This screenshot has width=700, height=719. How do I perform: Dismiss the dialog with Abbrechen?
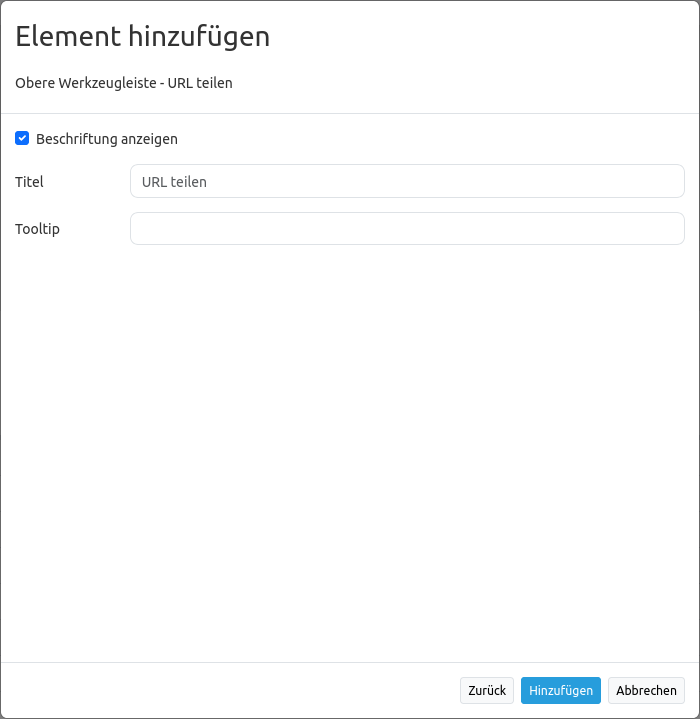point(646,690)
